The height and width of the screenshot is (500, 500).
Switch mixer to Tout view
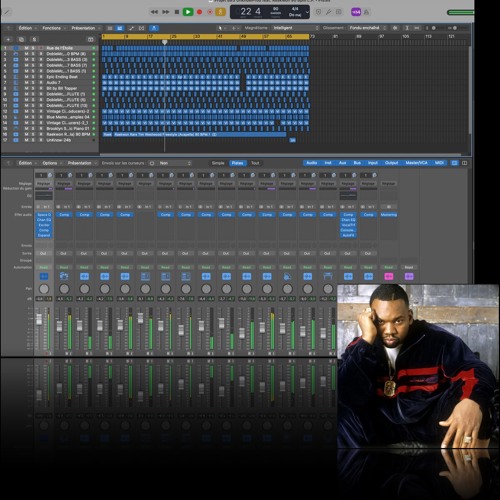[x=255, y=163]
